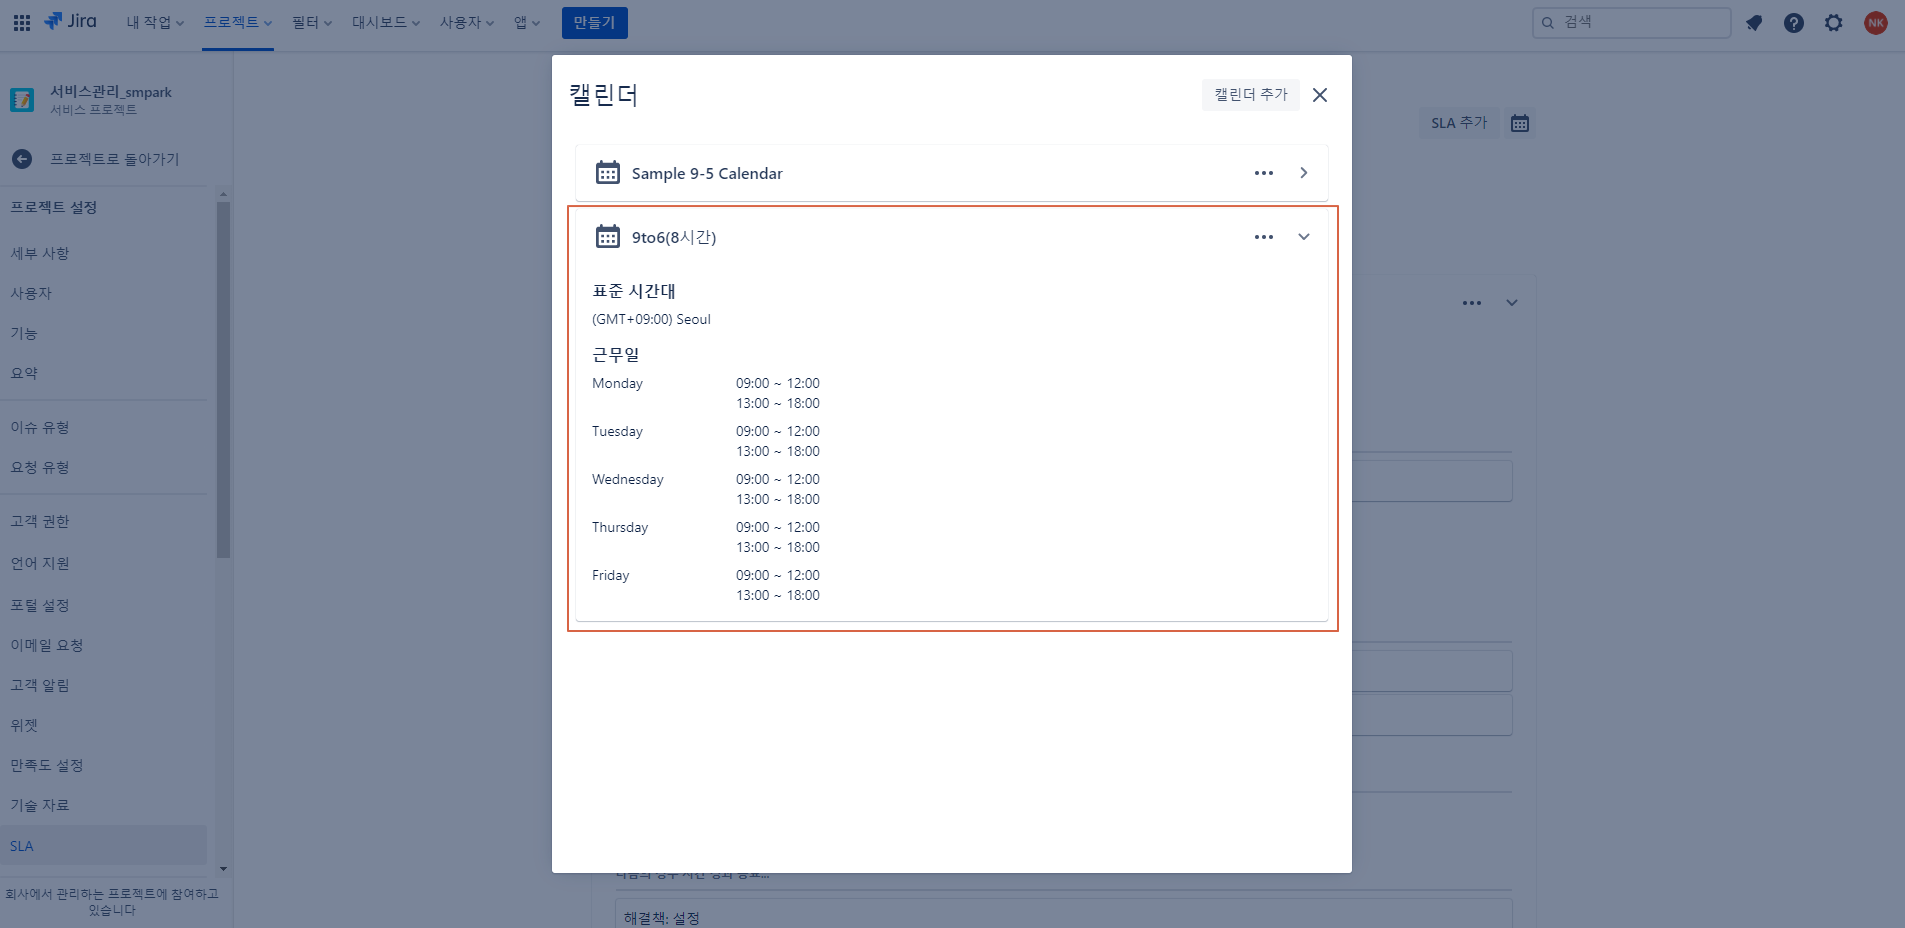Screen dimensions: 1905x928
Task: Open the 대시보드 dropdown menu
Action: point(385,22)
